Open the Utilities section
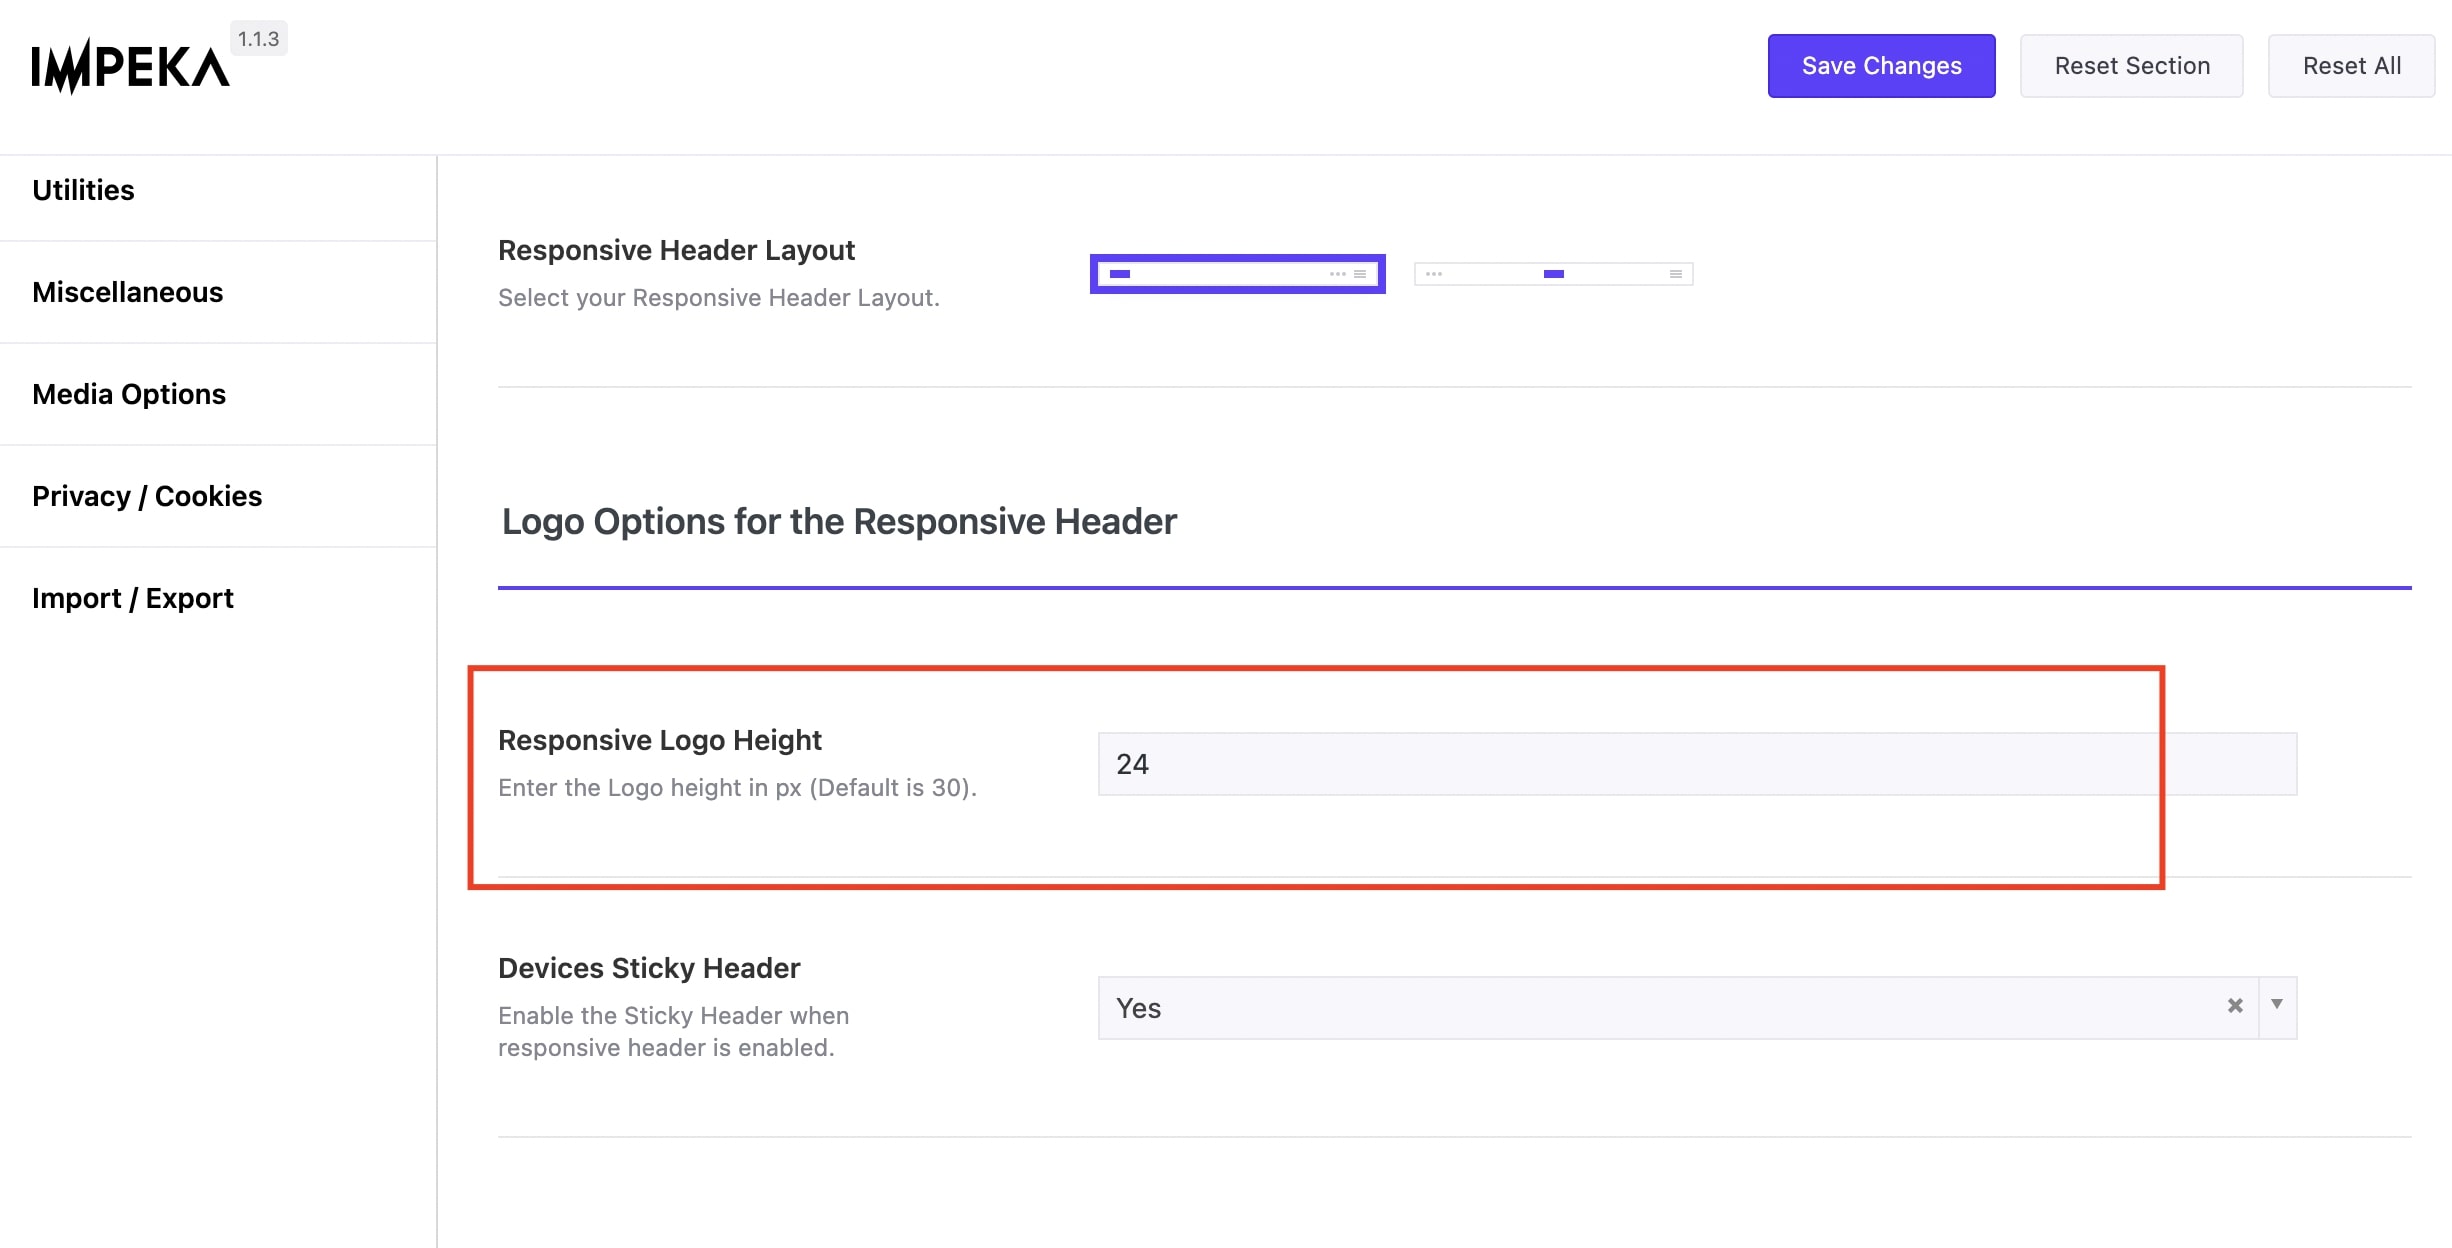This screenshot has width=2452, height=1248. click(84, 190)
